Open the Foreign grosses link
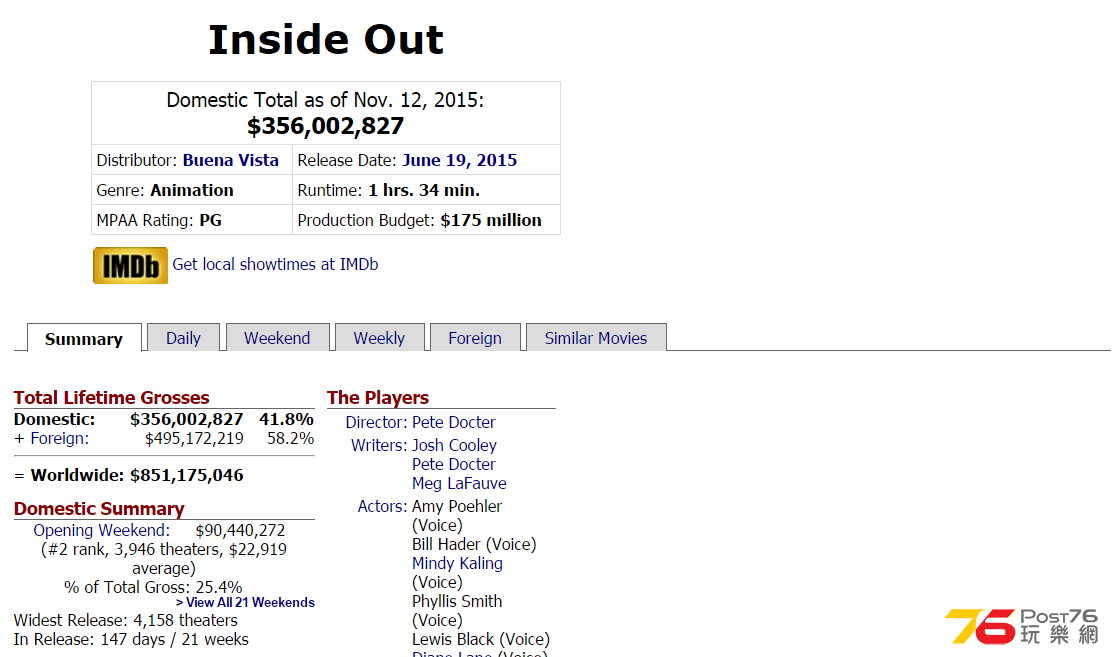1115x657 pixels. (x=60, y=438)
